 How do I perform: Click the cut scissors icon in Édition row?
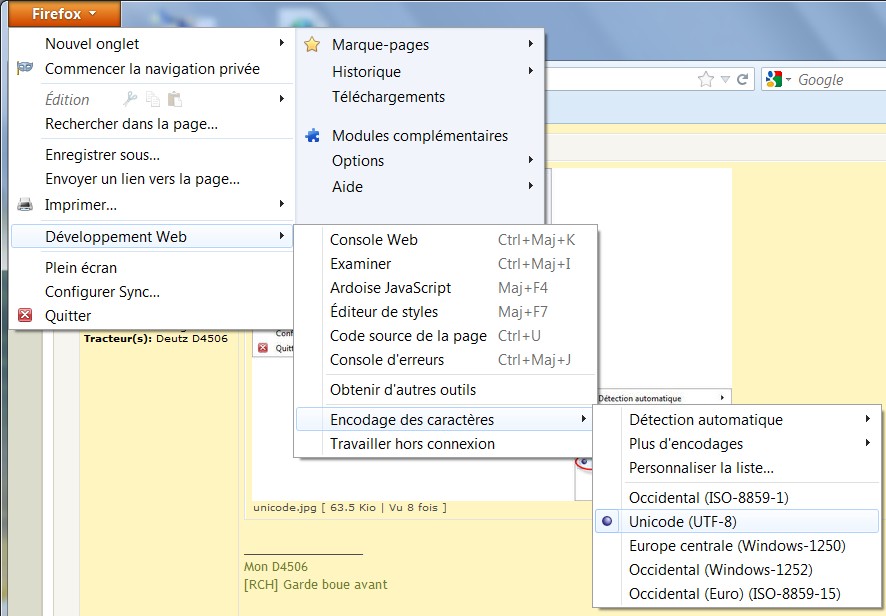click(x=130, y=99)
